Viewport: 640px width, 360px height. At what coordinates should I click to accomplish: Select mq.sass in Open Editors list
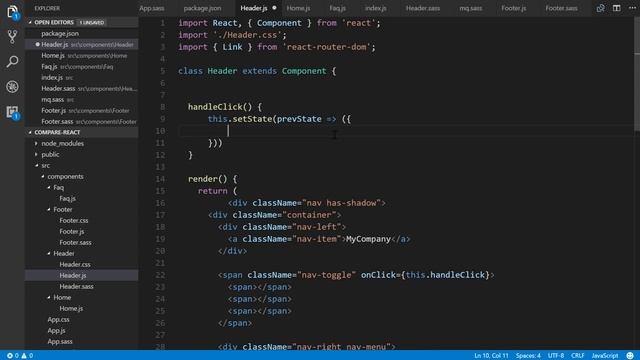point(82,100)
